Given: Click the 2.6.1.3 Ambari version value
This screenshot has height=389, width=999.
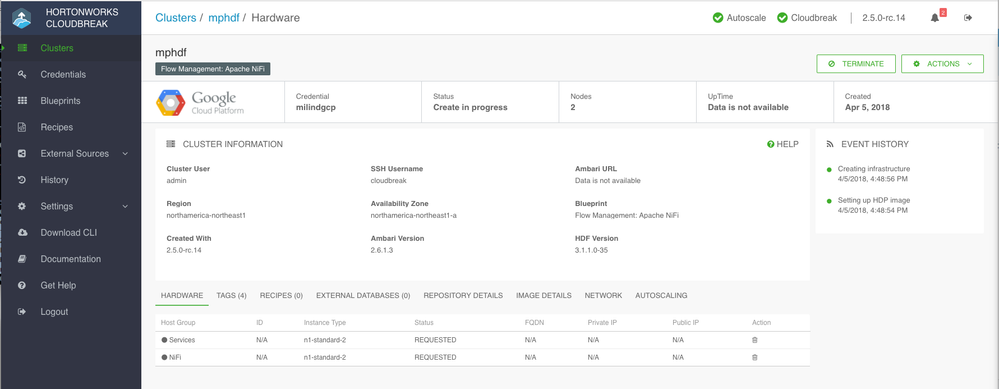Looking at the screenshot, I should tap(382, 250).
